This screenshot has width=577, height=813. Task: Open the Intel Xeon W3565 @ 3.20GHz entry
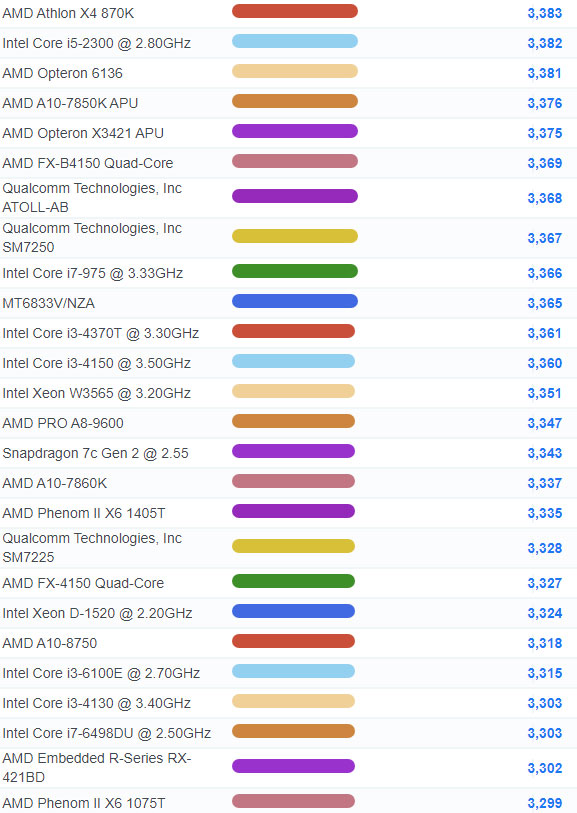pyautogui.click(x=96, y=393)
